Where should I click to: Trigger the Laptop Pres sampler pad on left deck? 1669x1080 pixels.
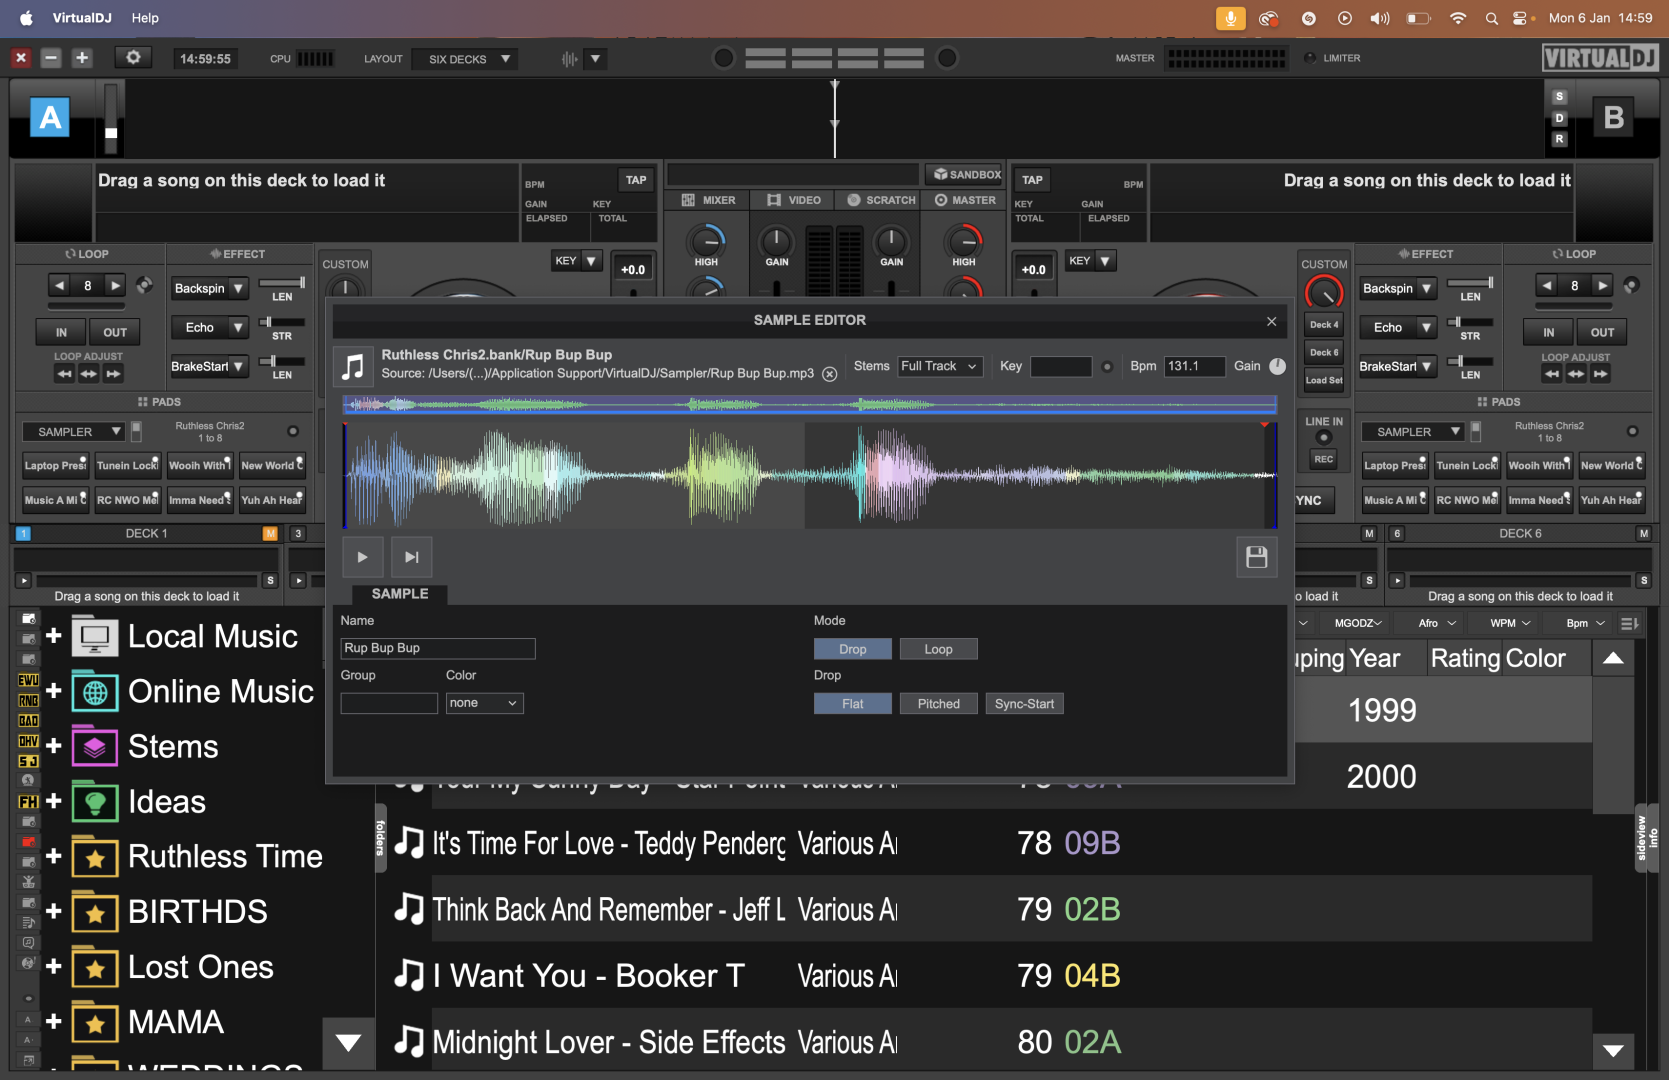tap(55, 465)
